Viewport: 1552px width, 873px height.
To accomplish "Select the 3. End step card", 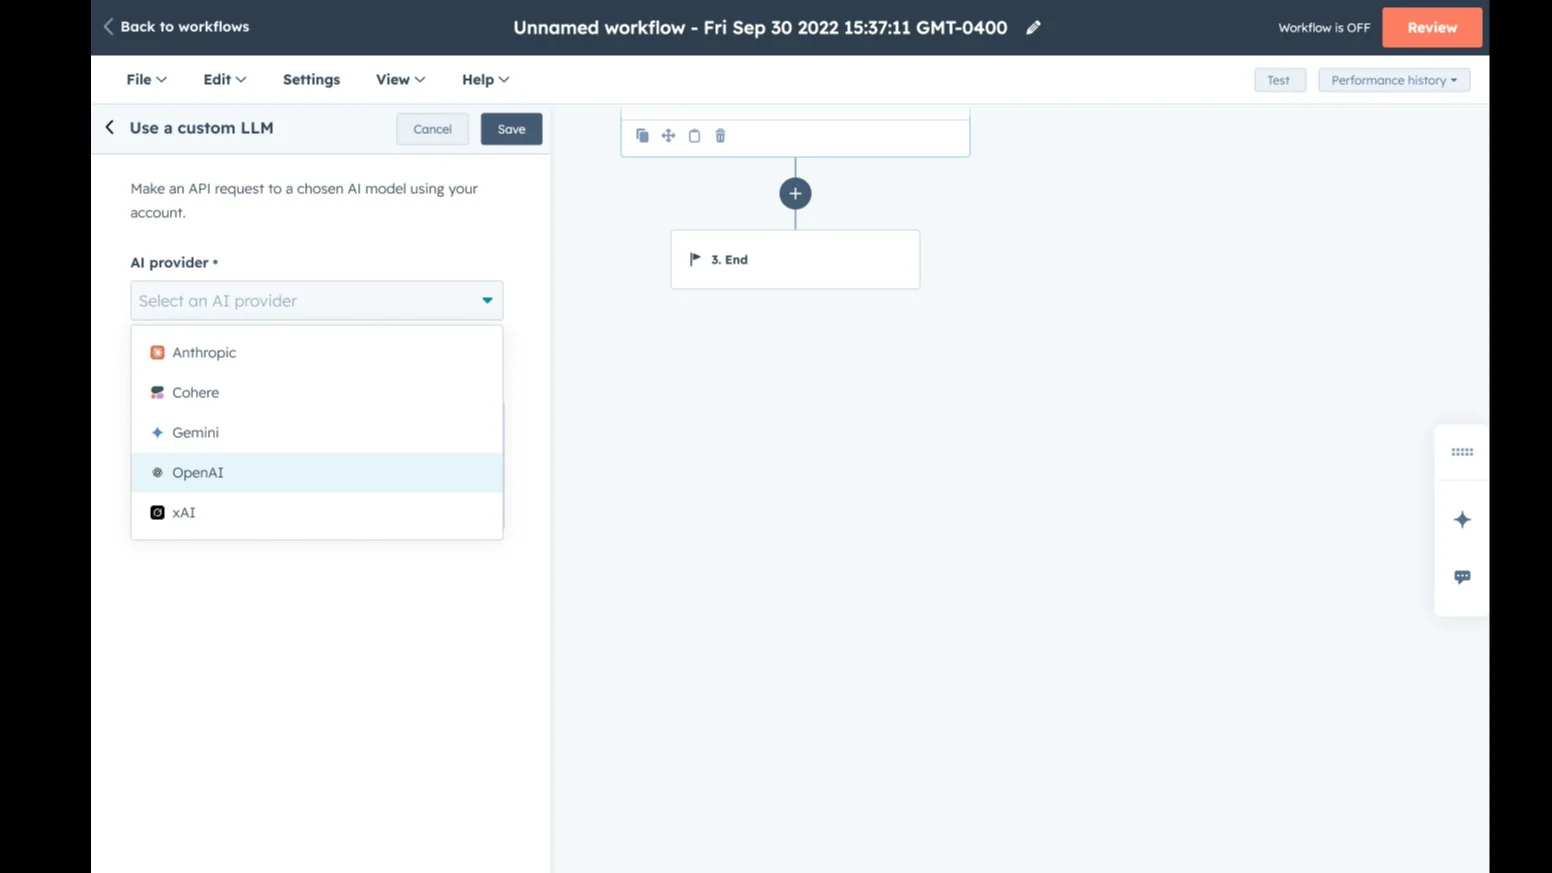I will pyautogui.click(x=795, y=260).
